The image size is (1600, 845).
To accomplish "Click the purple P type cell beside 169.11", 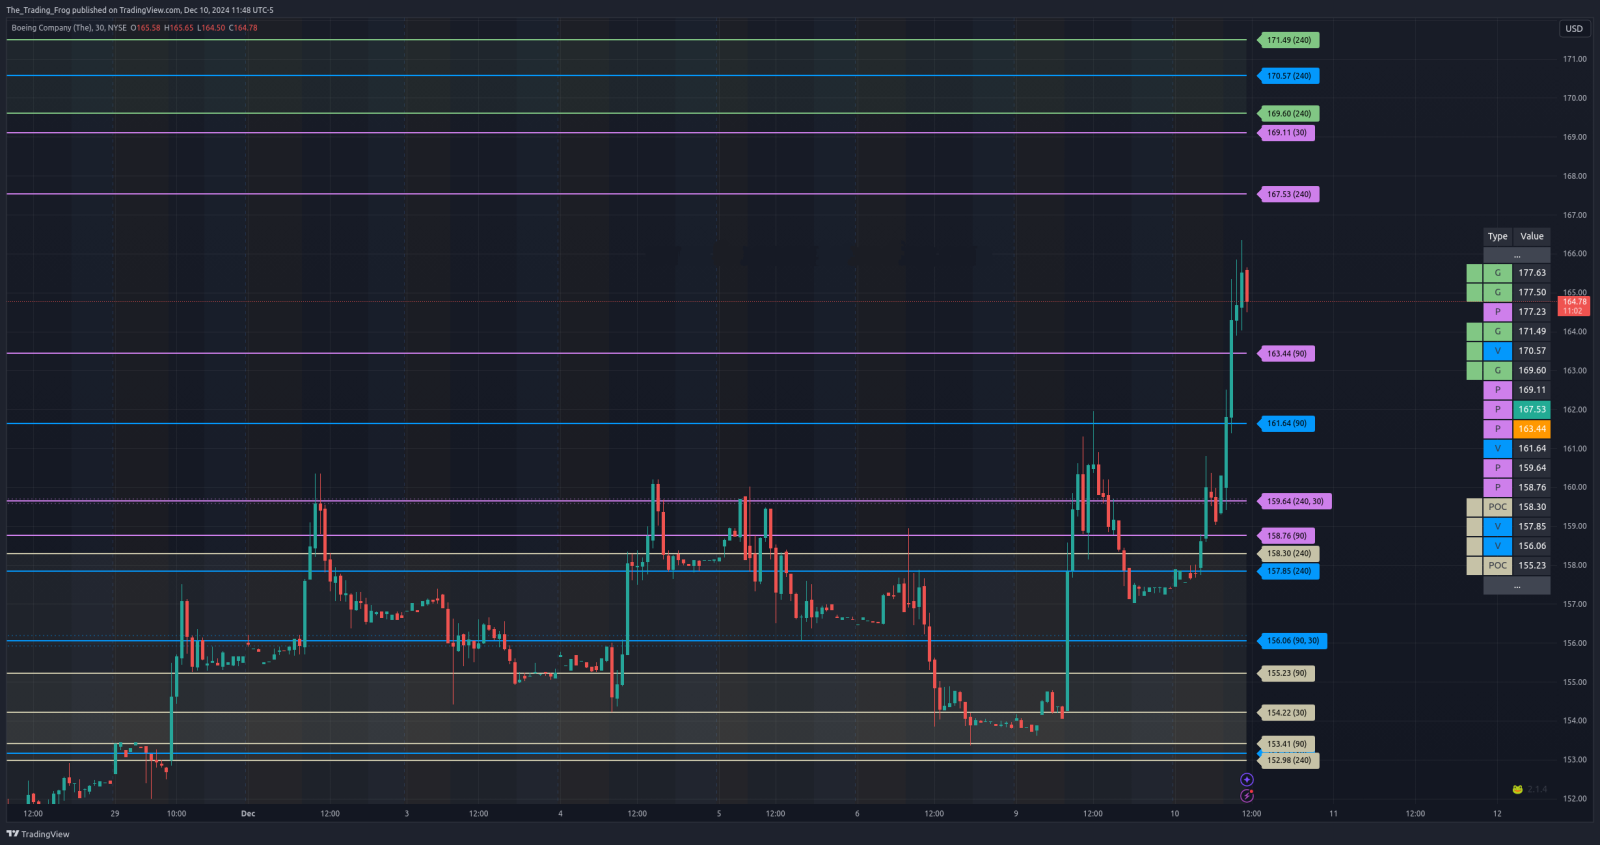I will (x=1497, y=390).
